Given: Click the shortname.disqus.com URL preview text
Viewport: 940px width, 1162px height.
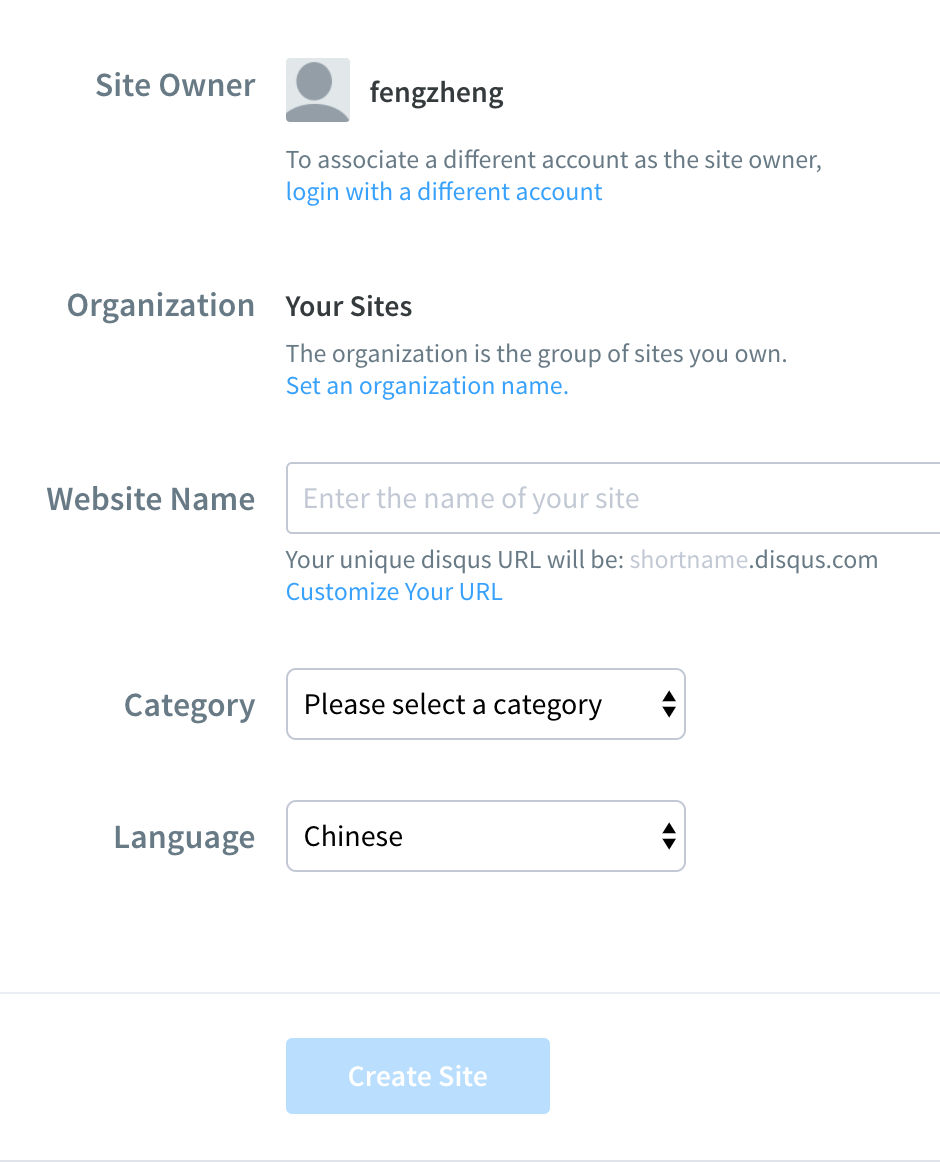Looking at the screenshot, I should [x=753, y=560].
